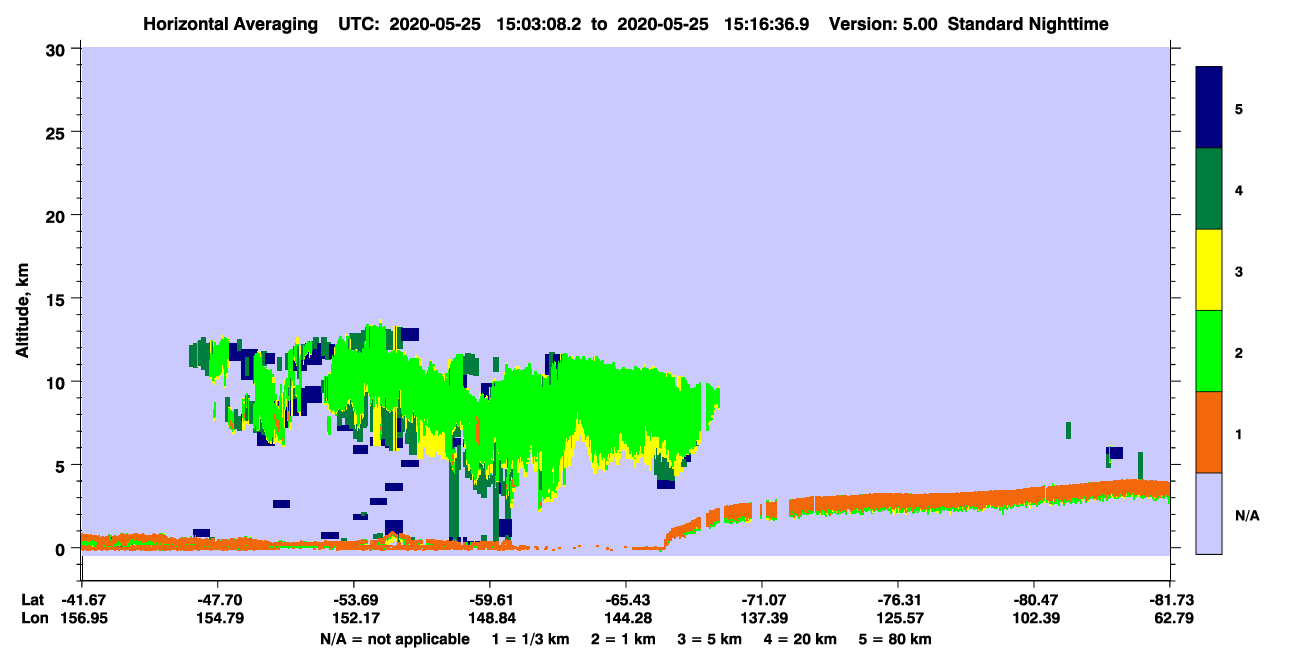
Task: Click the y-axis tick label 25
Action: coord(58,132)
